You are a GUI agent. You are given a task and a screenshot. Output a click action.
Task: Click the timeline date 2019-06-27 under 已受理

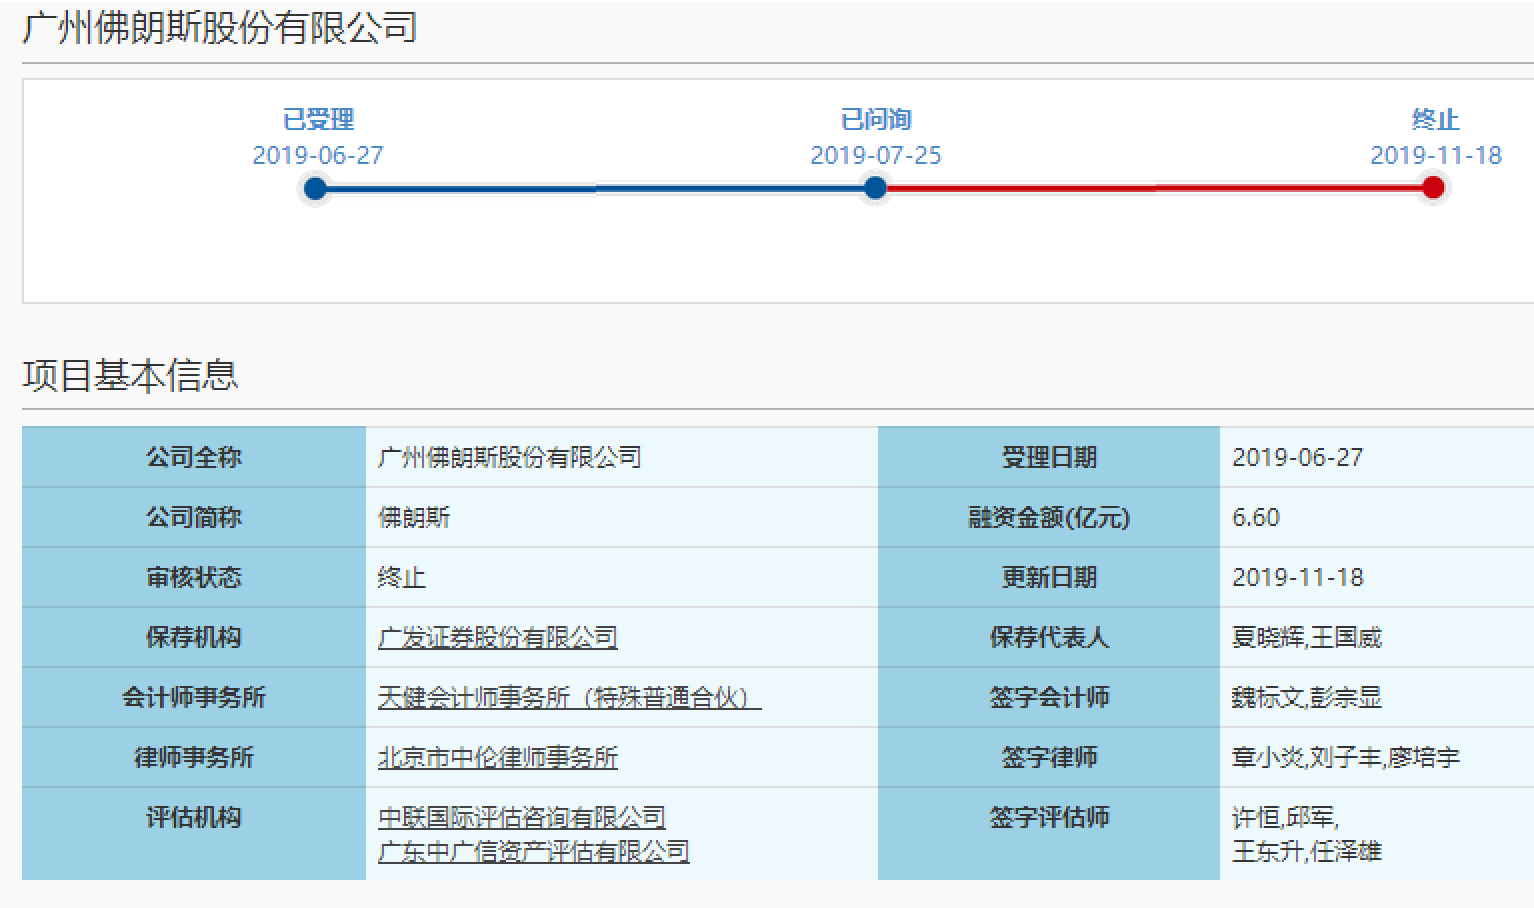click(x=318, y=155)
